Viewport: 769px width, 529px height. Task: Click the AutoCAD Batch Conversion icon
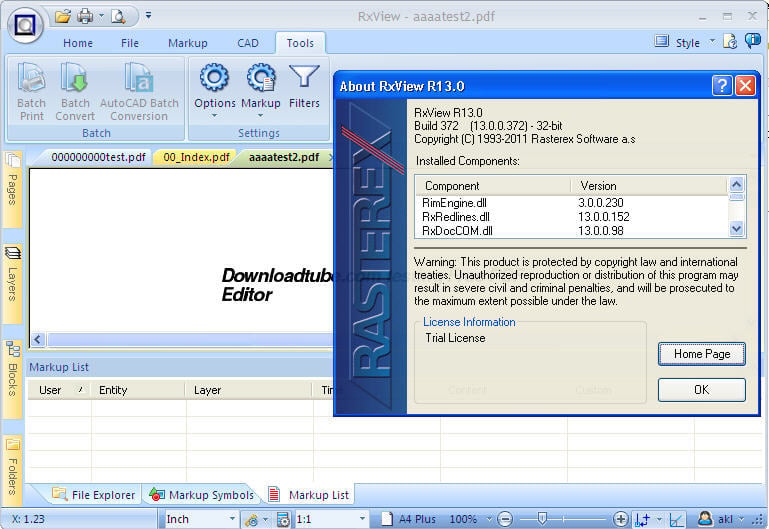tap(139, 78)
